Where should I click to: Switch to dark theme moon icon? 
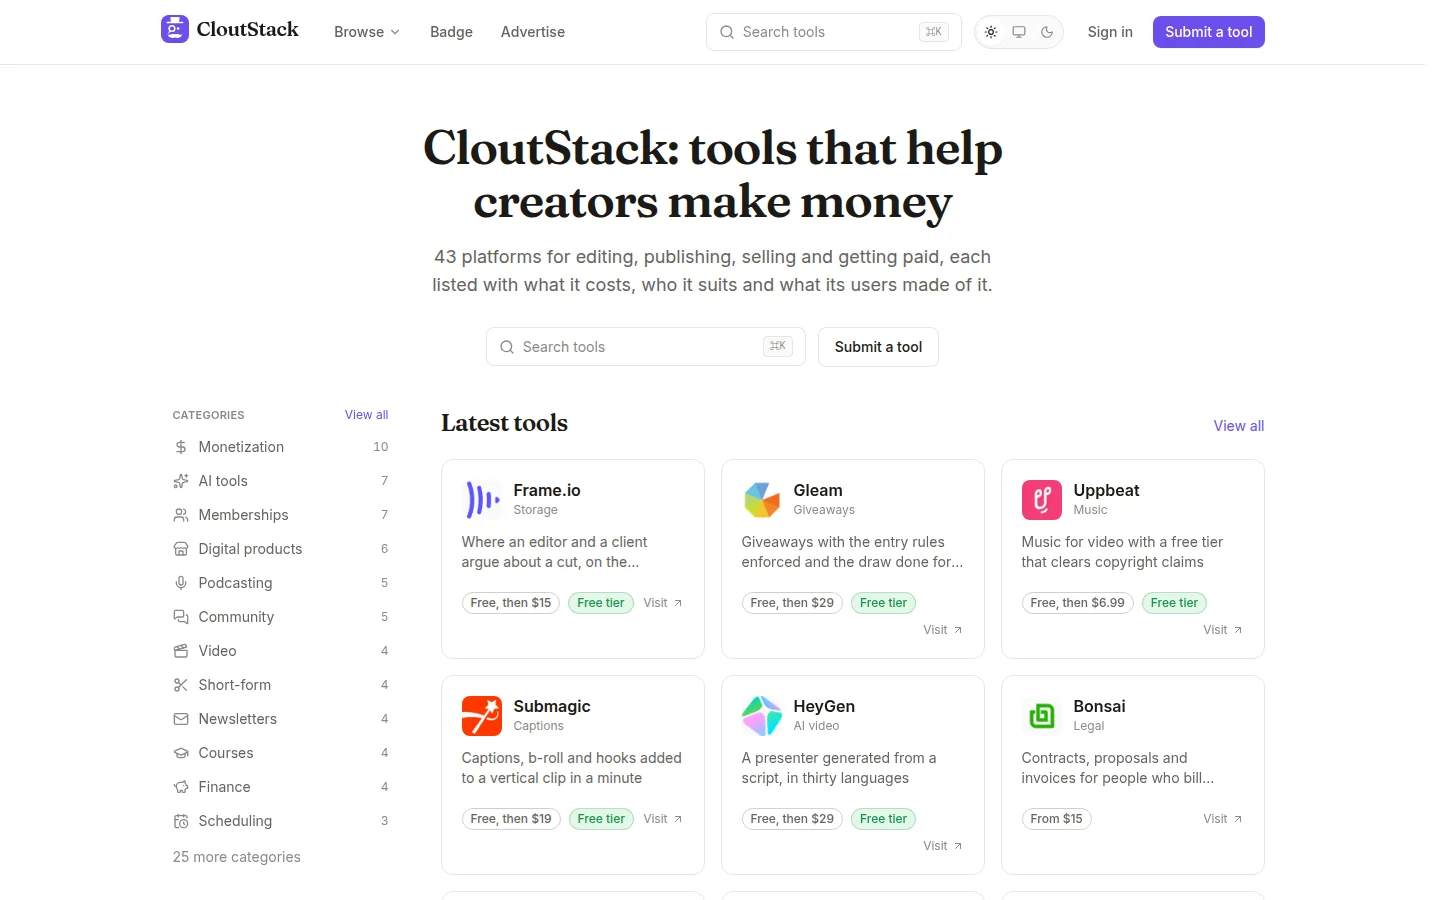[1047, 32]
